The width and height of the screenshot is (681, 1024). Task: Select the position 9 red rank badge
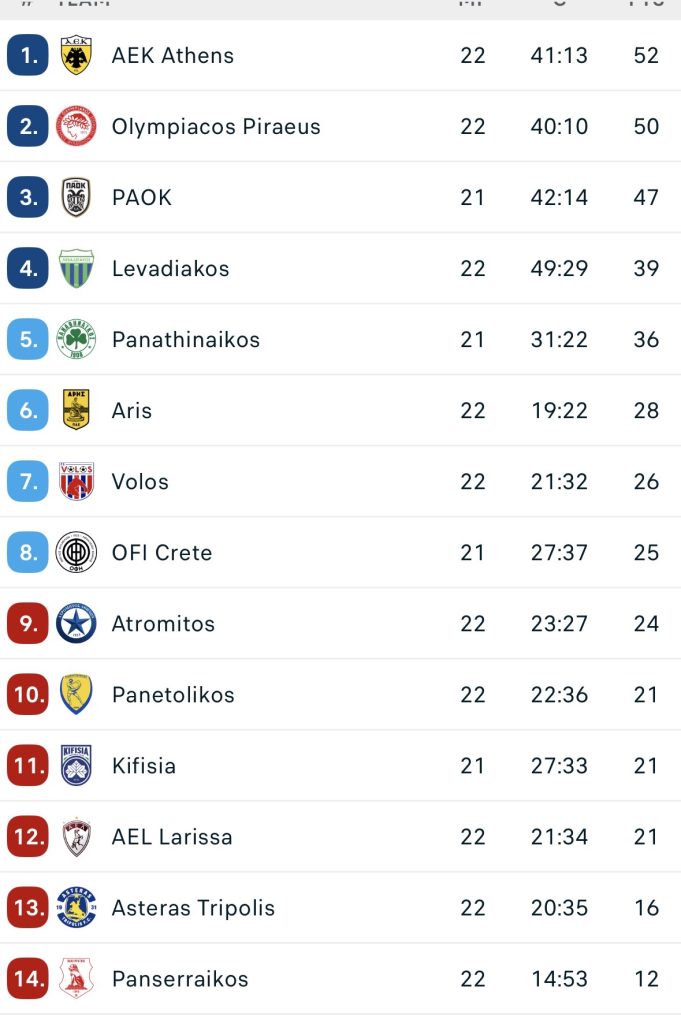pos(28,624)
